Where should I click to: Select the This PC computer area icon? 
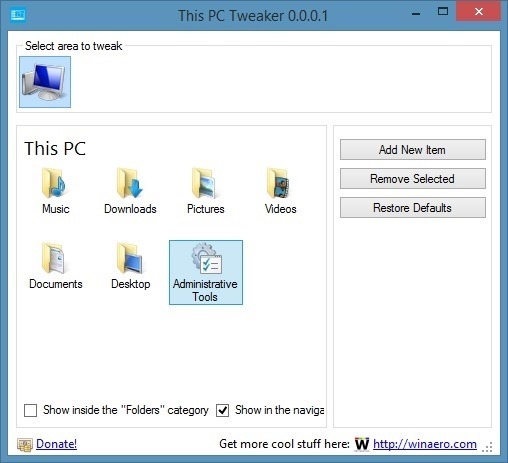[45, 82]
